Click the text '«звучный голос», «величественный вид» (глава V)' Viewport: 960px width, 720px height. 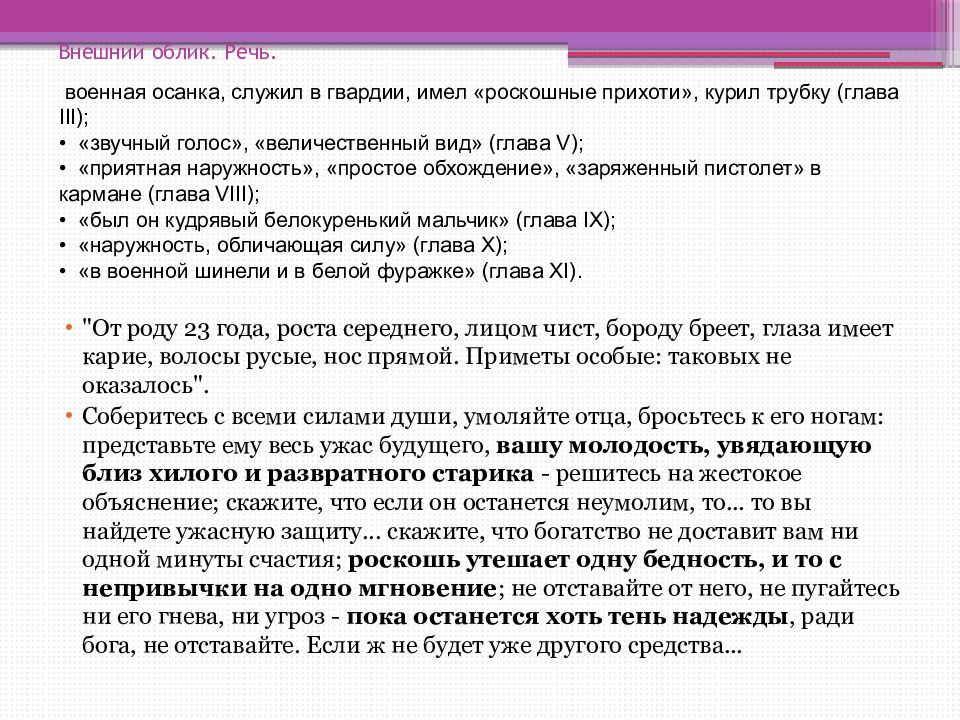click(331, 143)
